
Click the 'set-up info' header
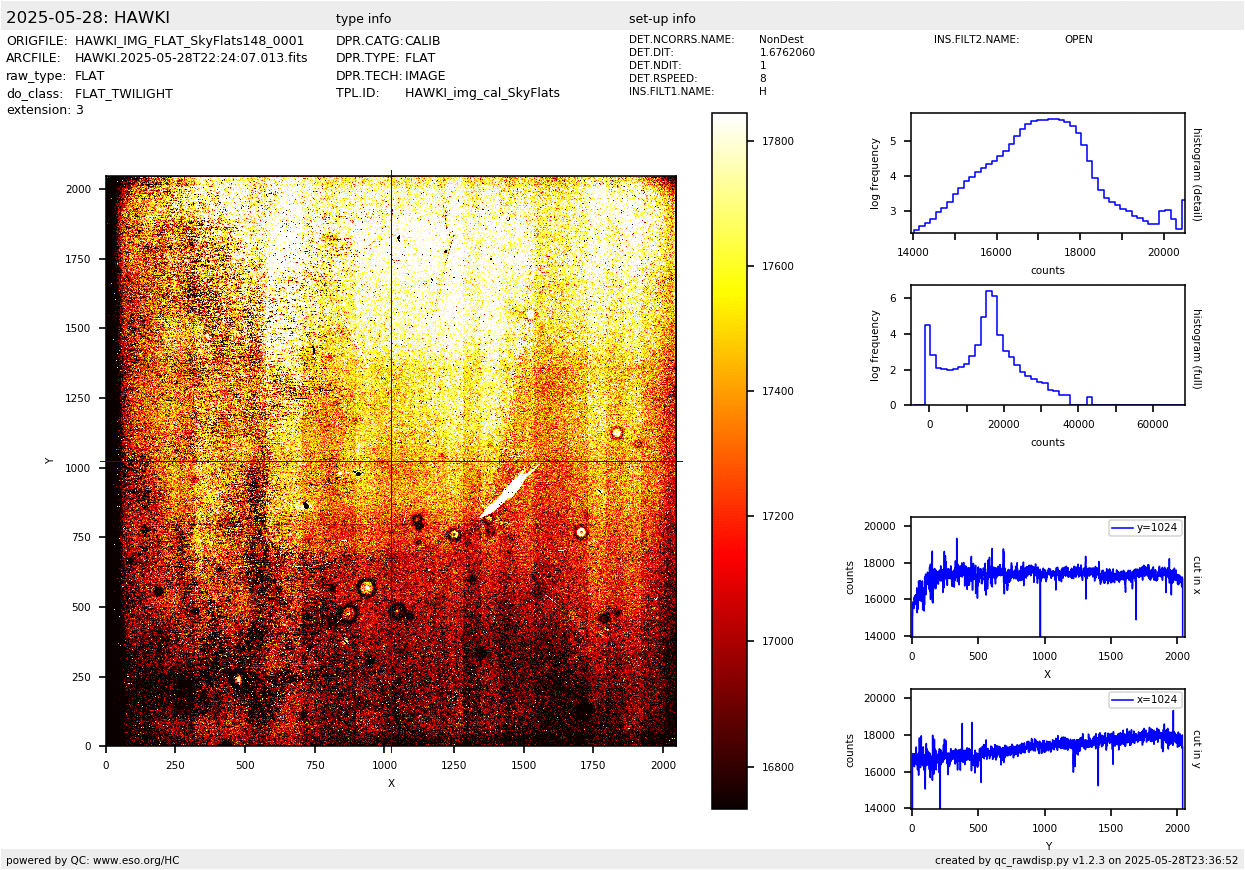[662, 19]
